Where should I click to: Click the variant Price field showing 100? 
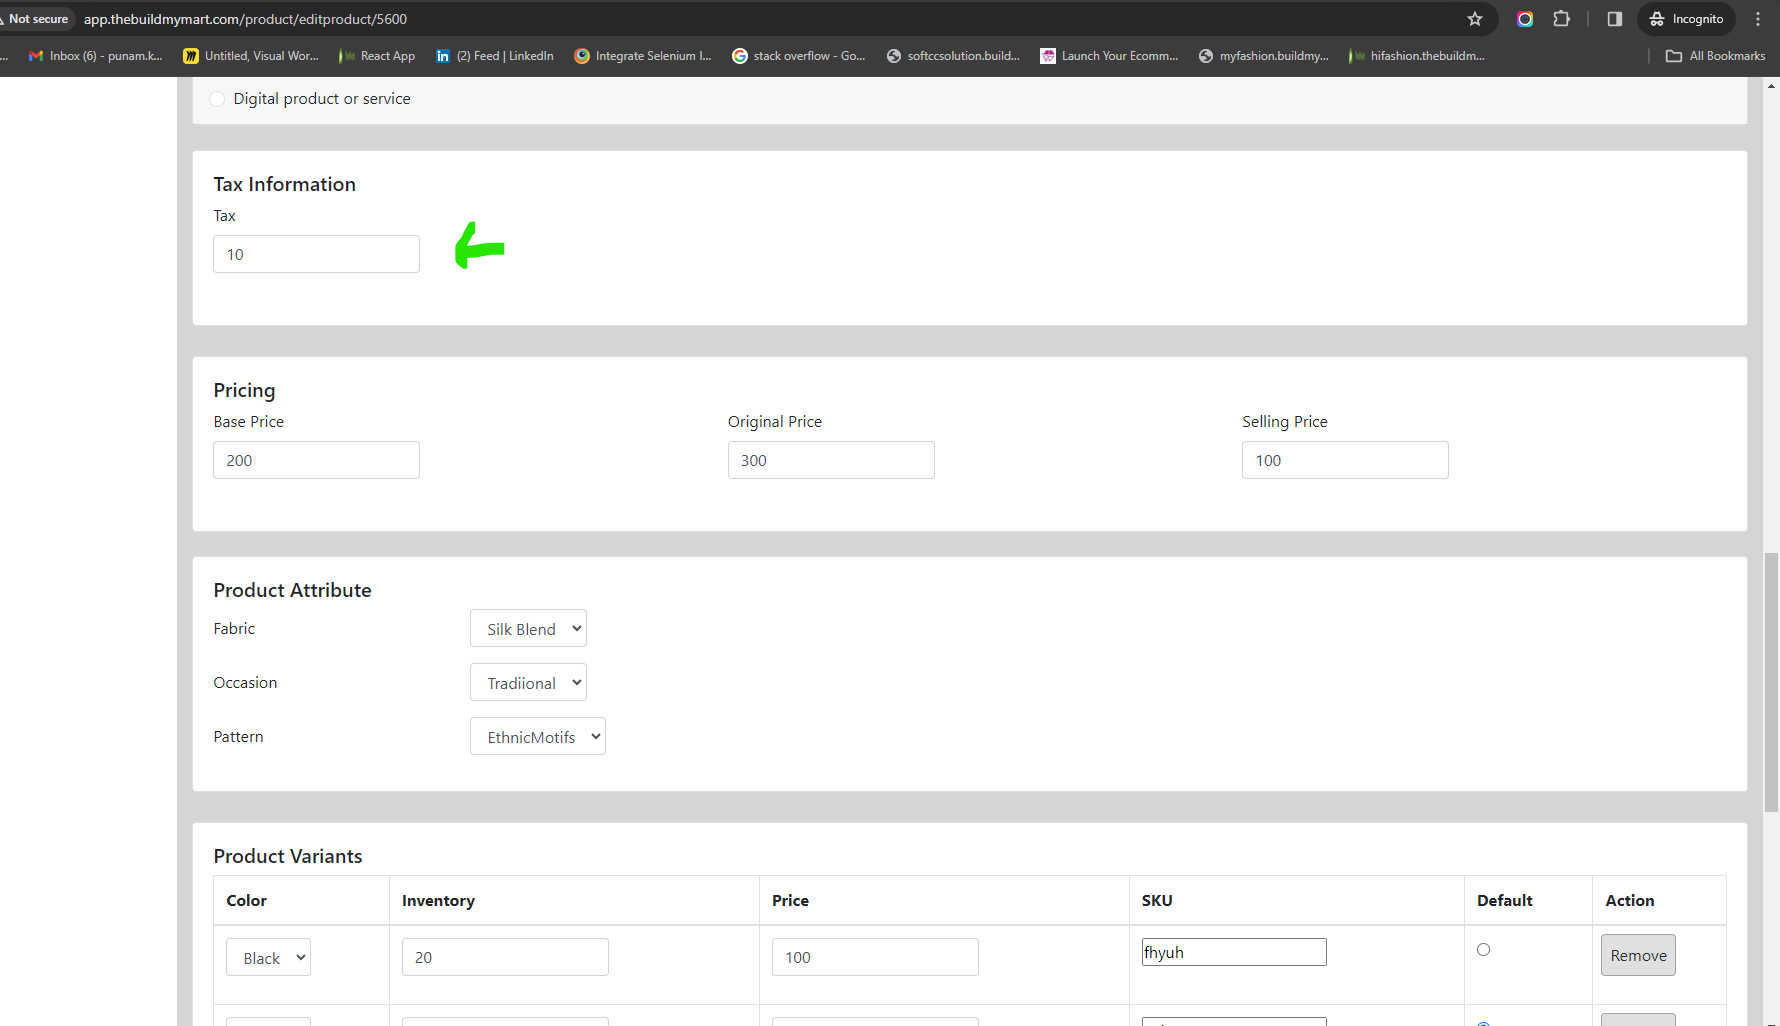point(875,957)
